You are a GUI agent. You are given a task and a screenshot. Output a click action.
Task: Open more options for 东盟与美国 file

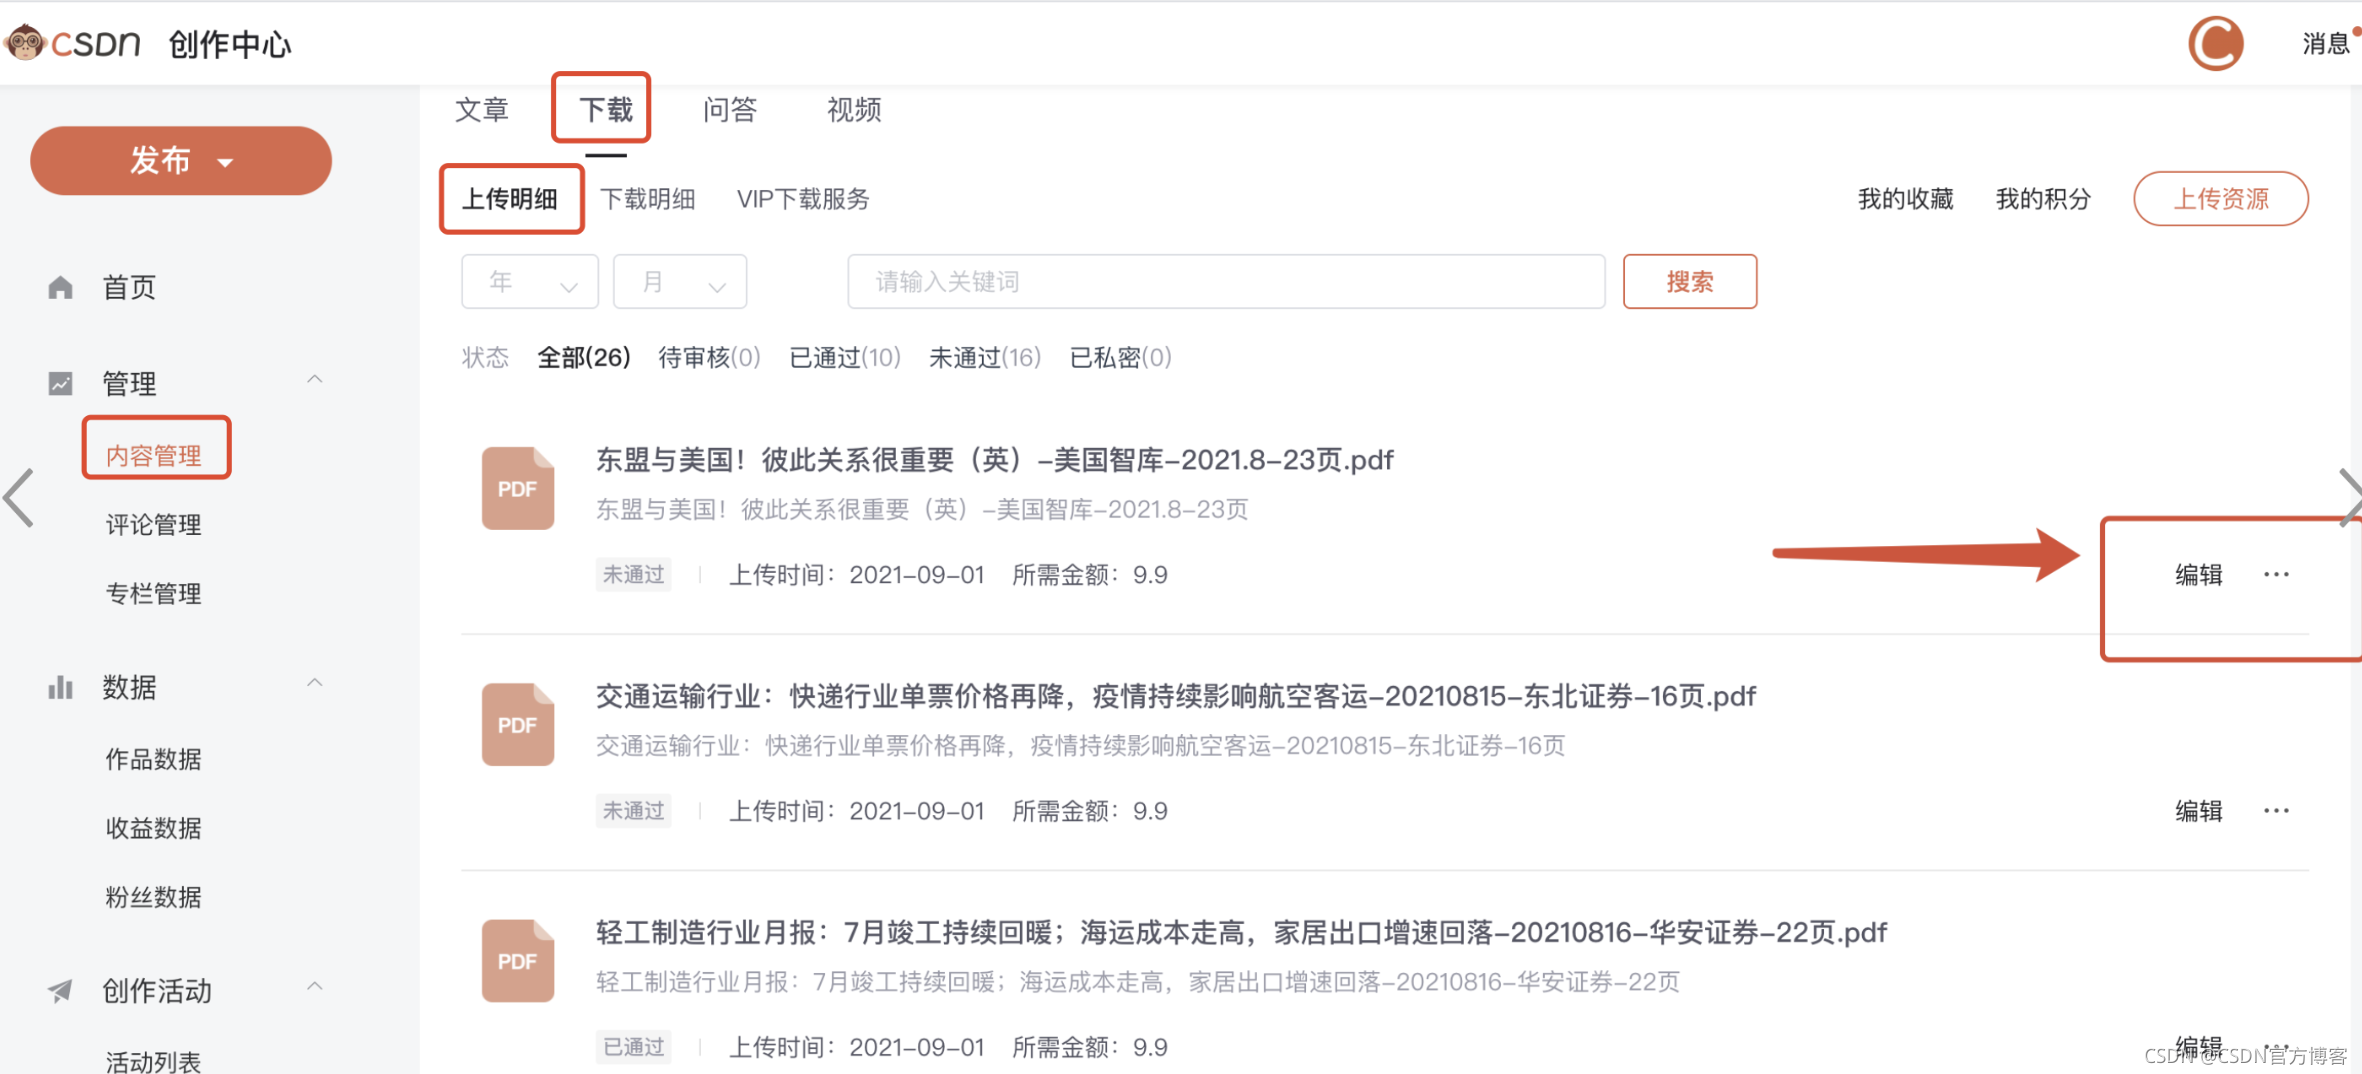point(2277,574)
